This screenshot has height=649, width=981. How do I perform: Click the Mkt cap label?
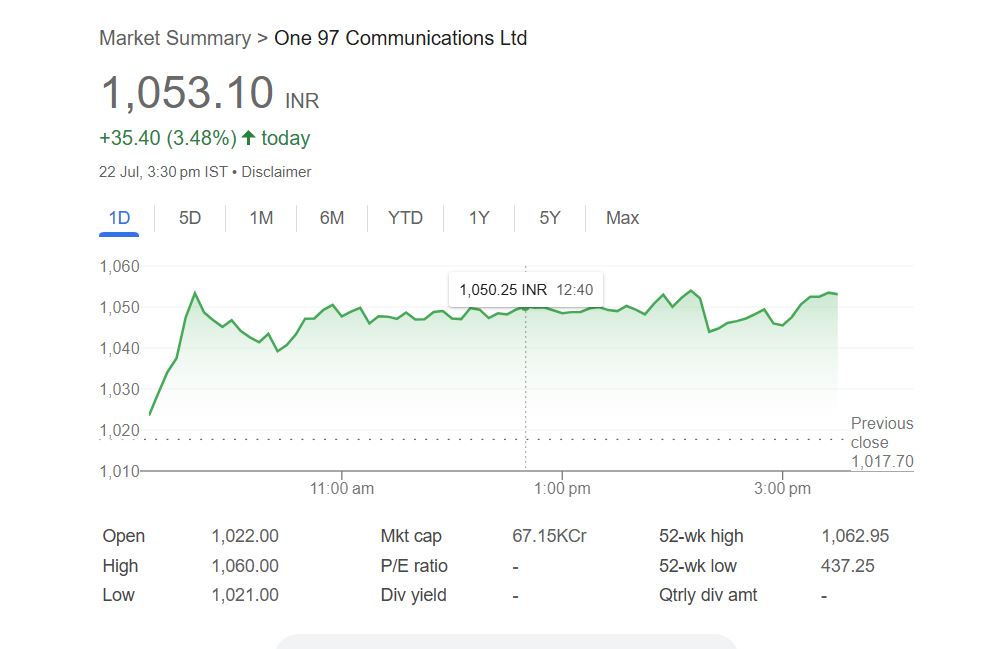(411, 536)
